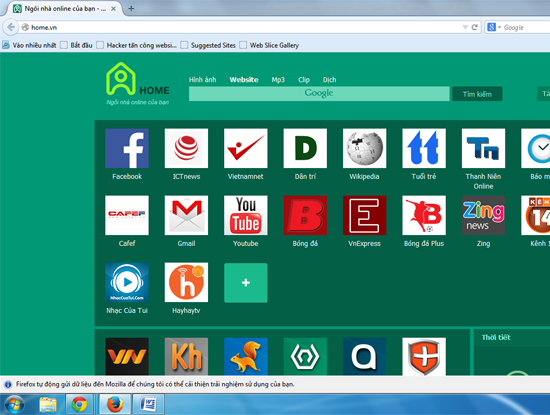Open the Nhạc Của Tui tile

[127, 282]
